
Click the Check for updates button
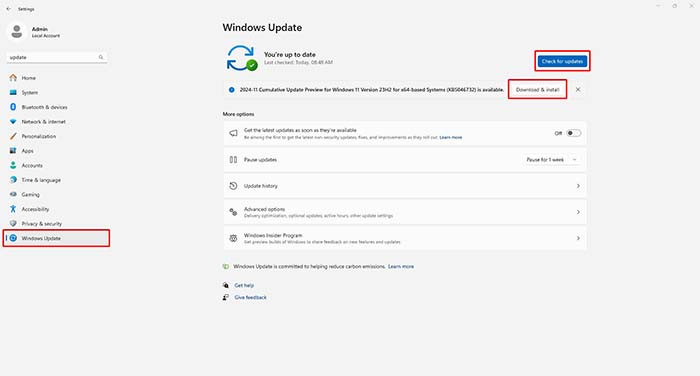point(562,61)
